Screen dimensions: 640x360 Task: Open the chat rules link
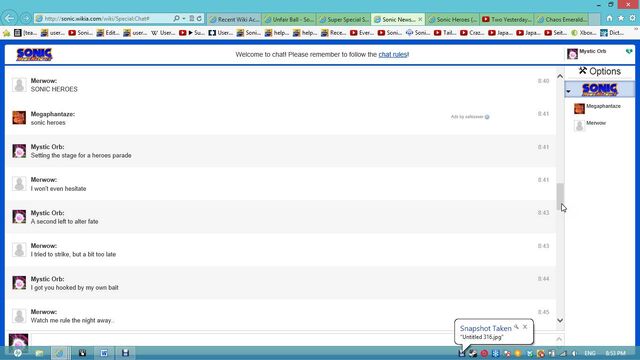[393, 54]
